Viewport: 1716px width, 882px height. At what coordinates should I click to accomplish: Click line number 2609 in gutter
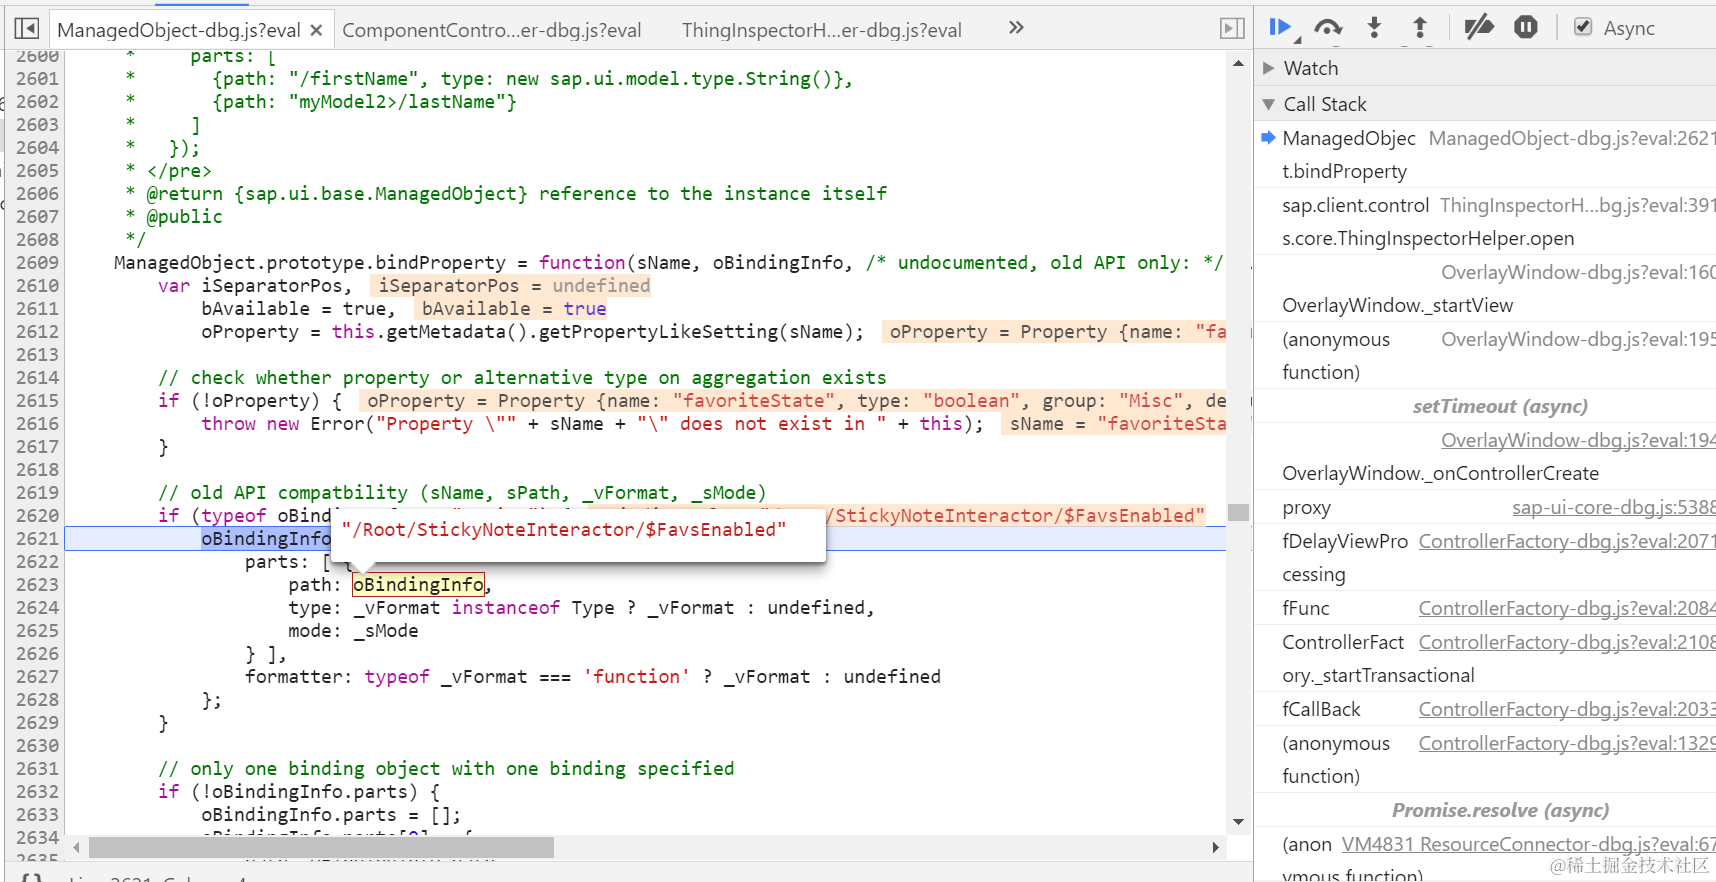tap(37, 262)
